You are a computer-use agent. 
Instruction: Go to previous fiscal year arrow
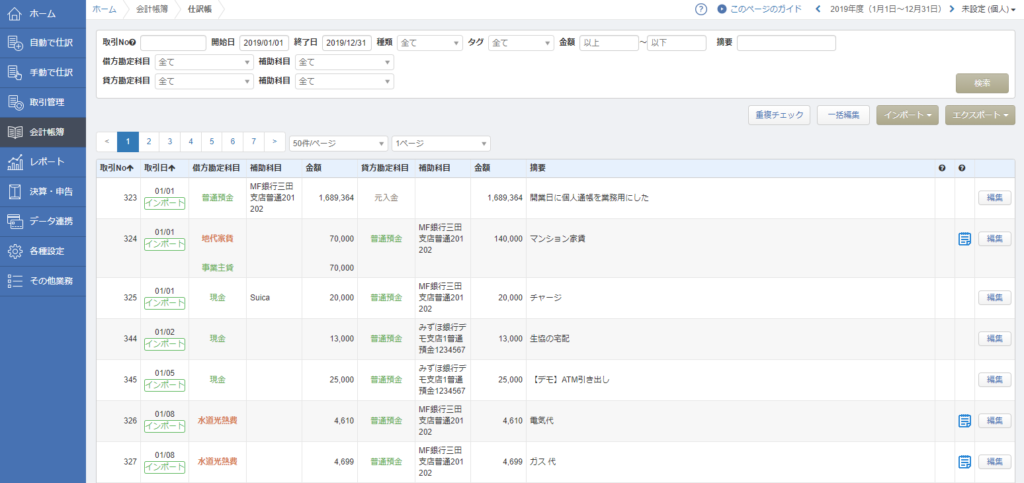(x=818, y=9)
